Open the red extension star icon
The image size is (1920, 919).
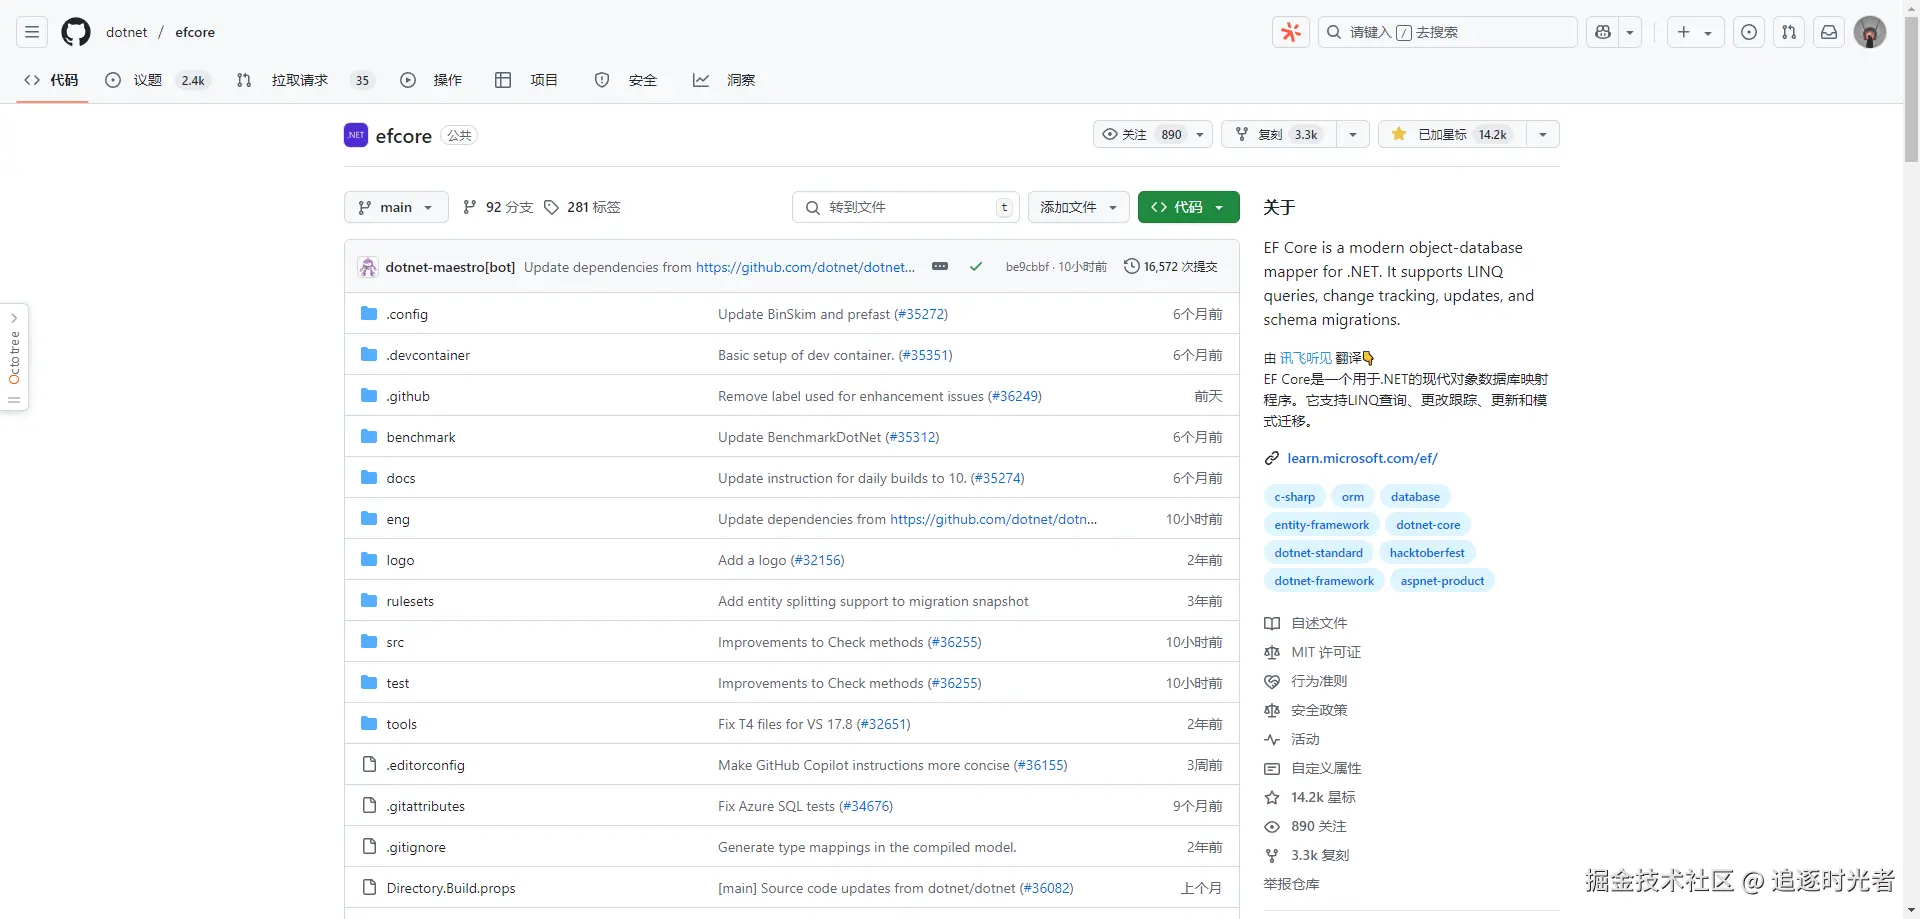point(1291,32)
